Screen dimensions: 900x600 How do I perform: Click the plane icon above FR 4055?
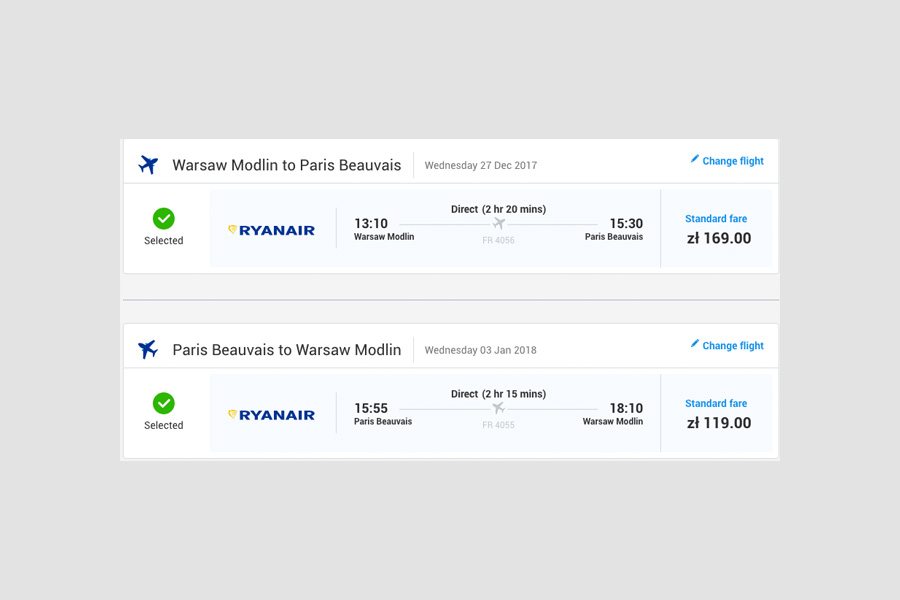coord(499,409)
